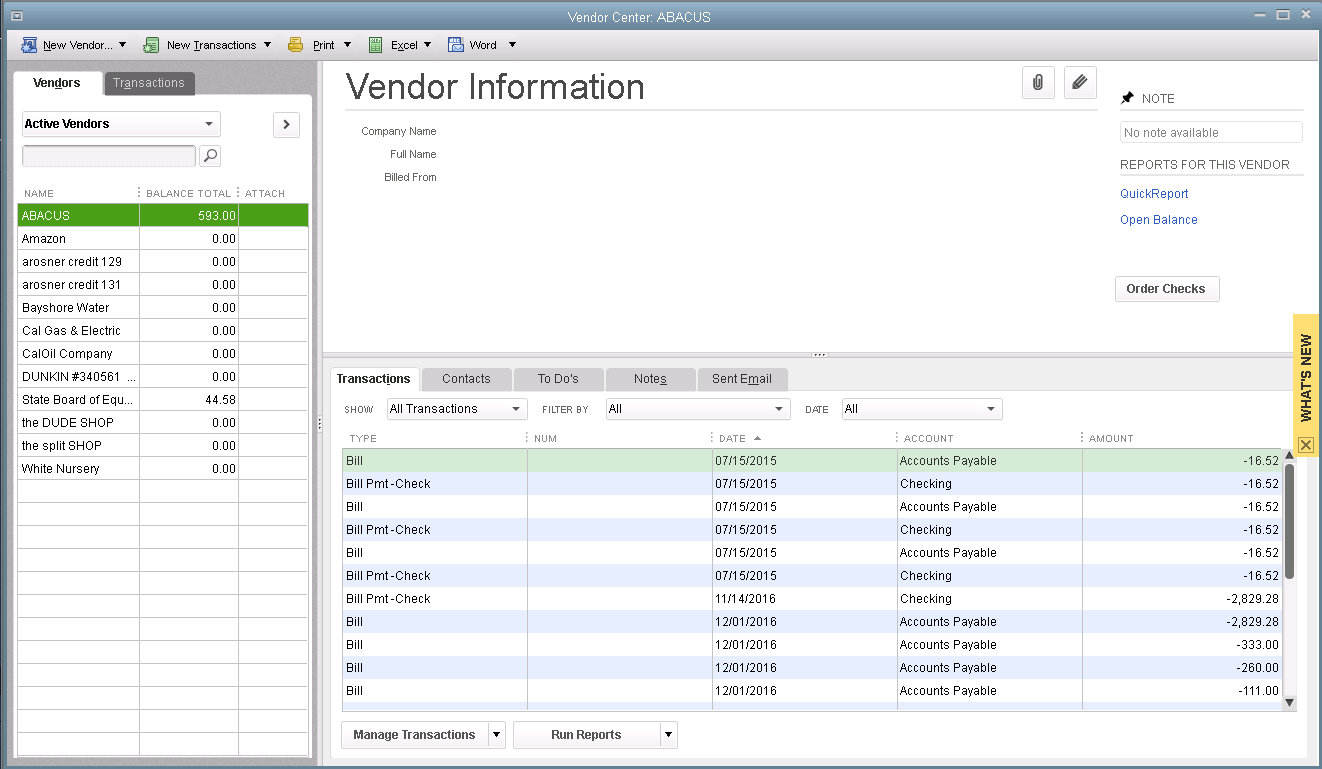This screenshot has width=1322, height=769.
Task: Switch to the Transactions tab in left panel
Action: click(x=149, y=83)
